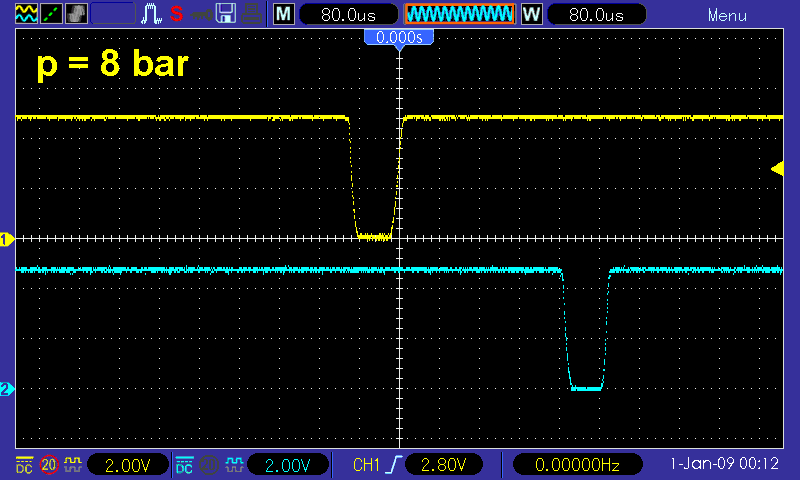Click the CH2 DC coupling icon

pyautogui.click(x=184, y=465)
